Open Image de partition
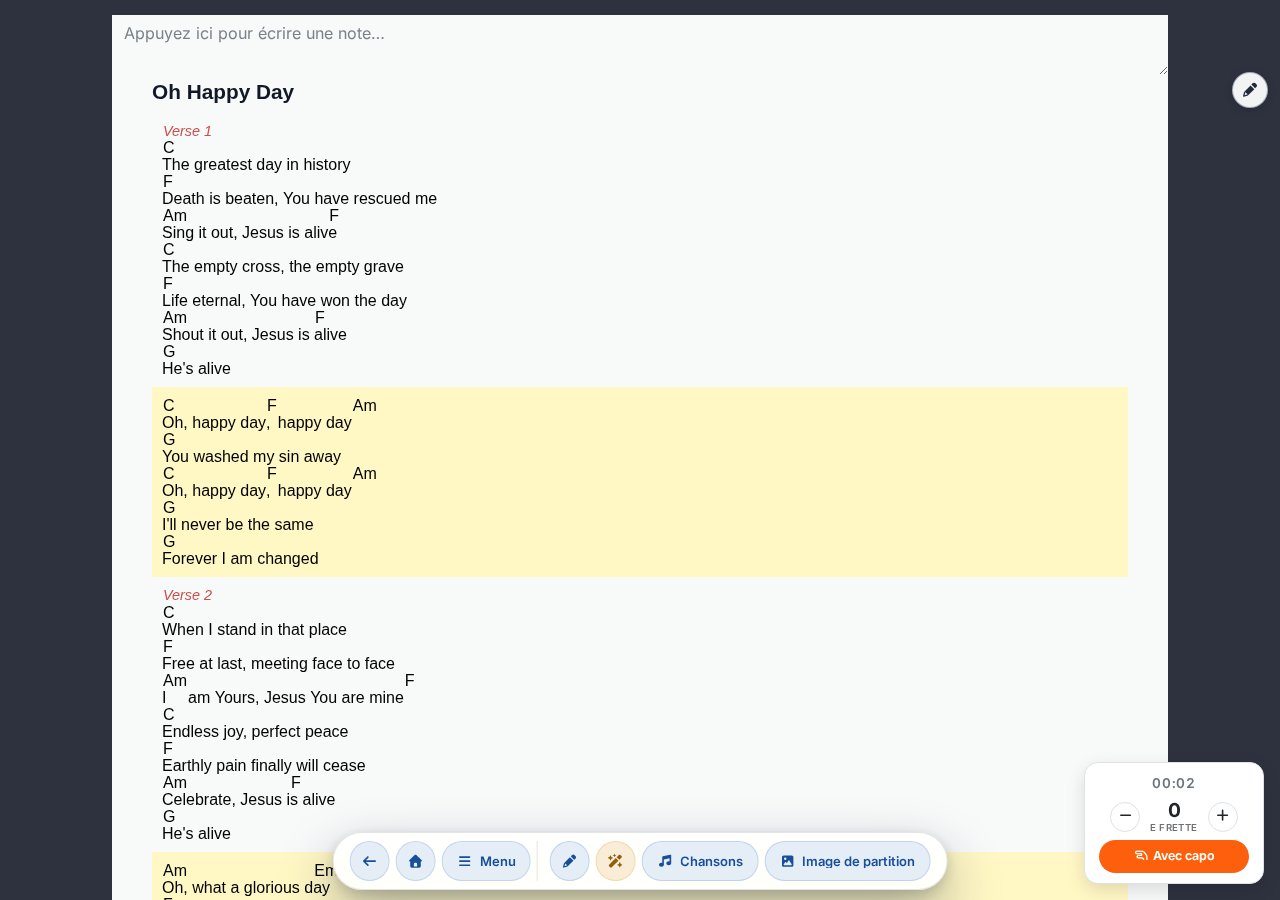The width and height of the screenshot is (1280, 900). (x=847, y=861)
